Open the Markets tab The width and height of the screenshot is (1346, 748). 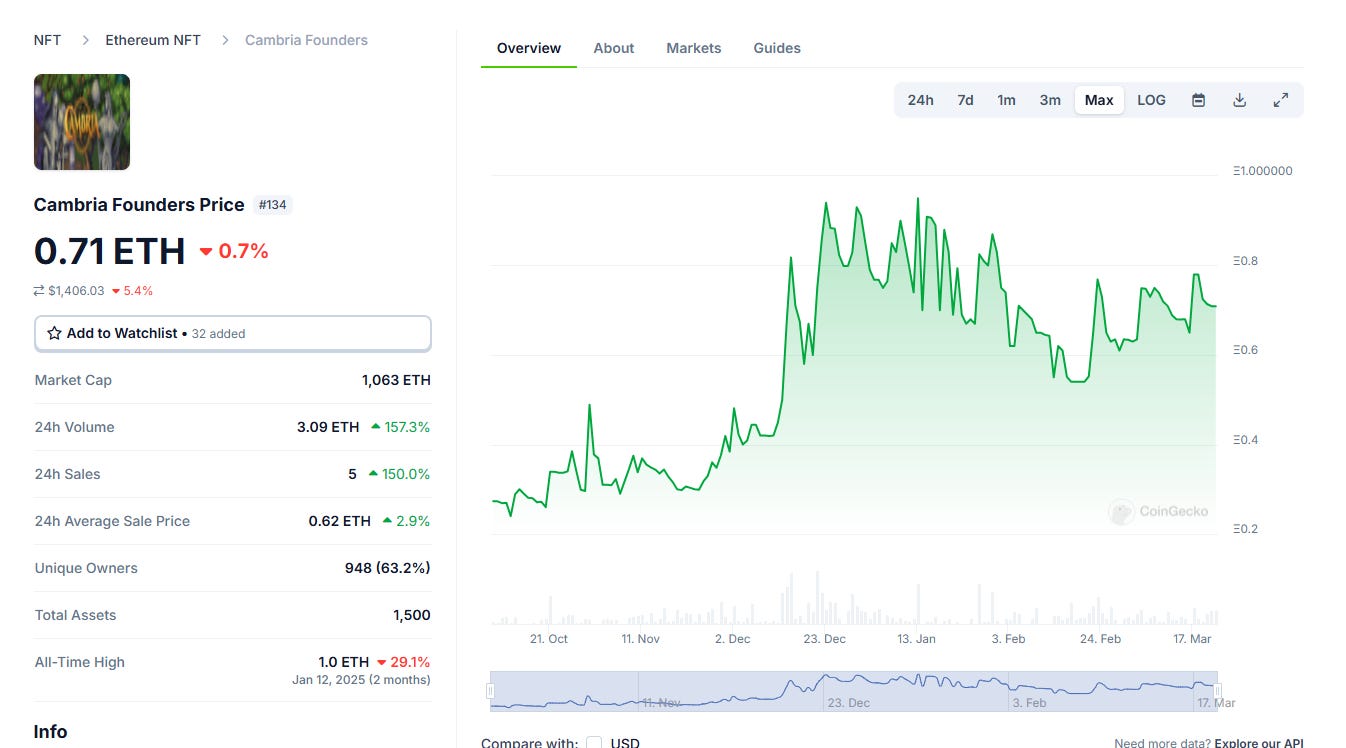[694, 48]
